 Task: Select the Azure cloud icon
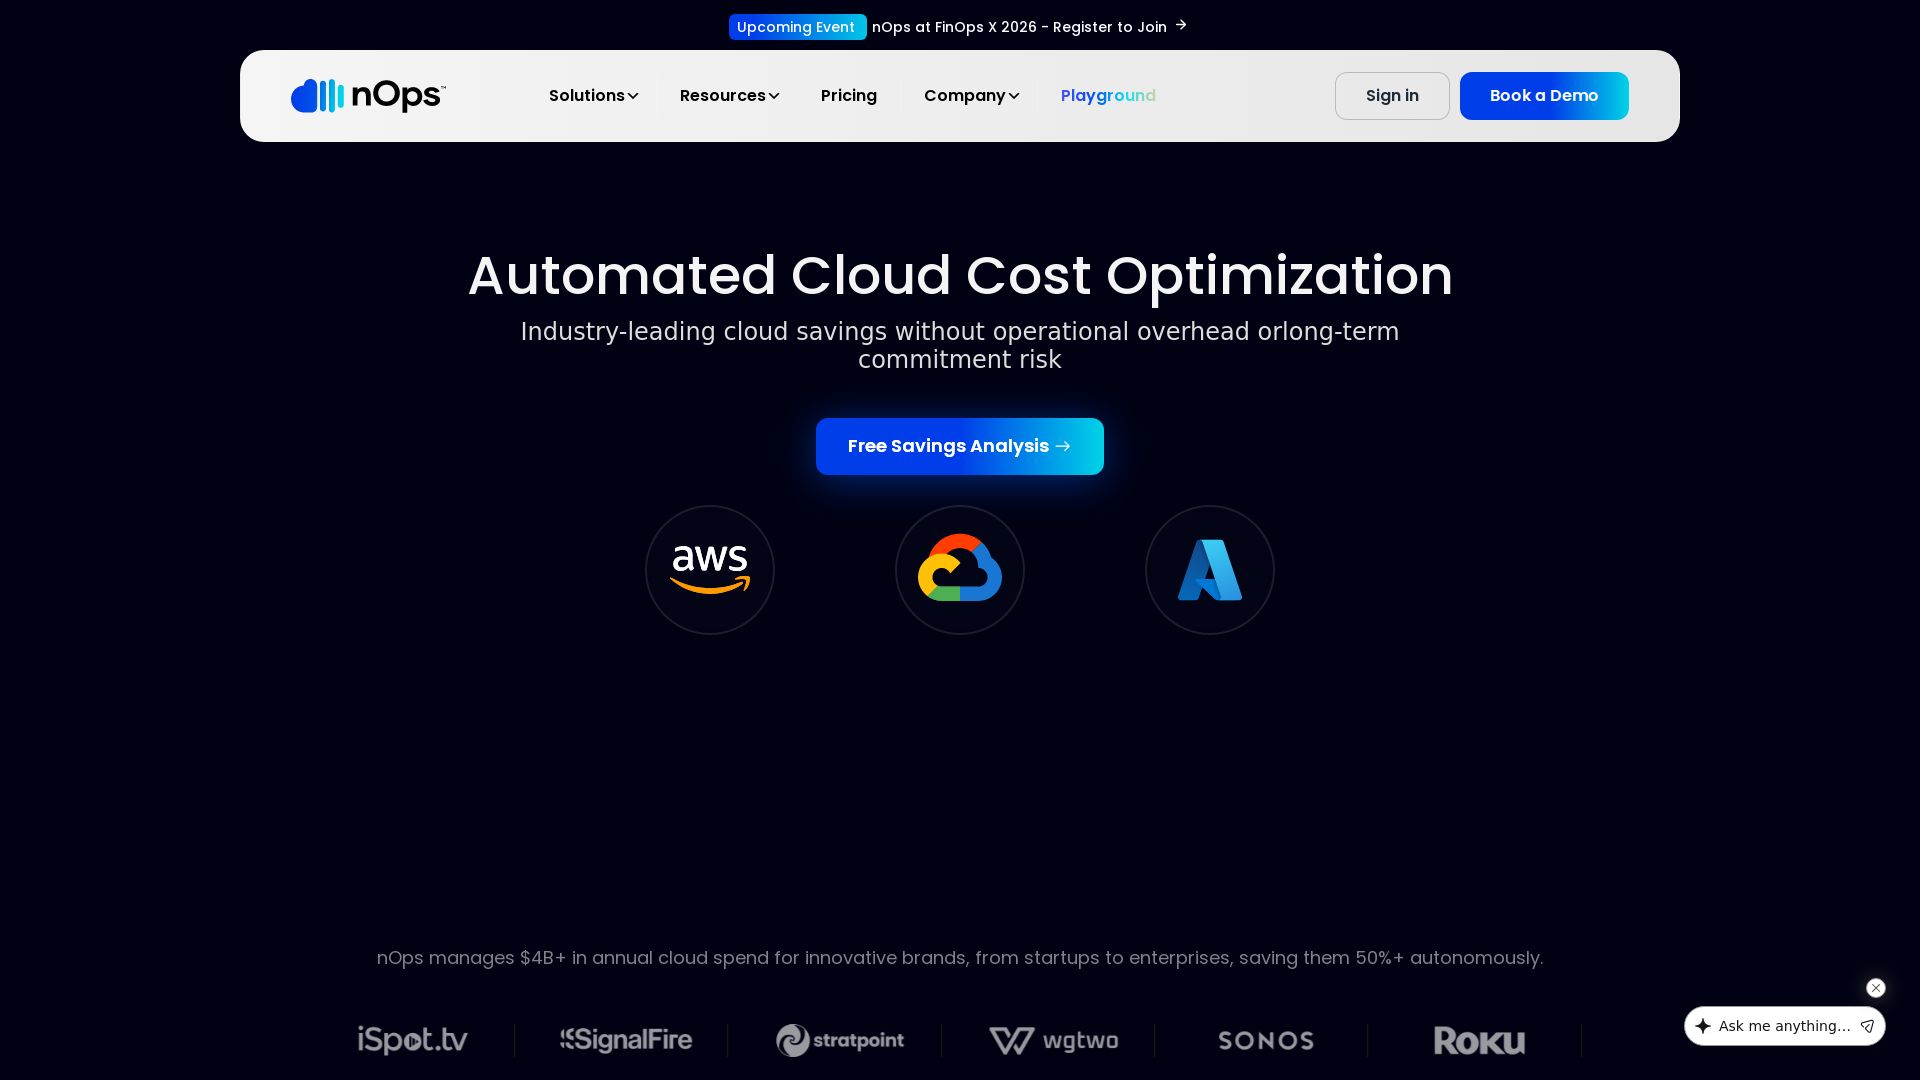(1210, 570)
